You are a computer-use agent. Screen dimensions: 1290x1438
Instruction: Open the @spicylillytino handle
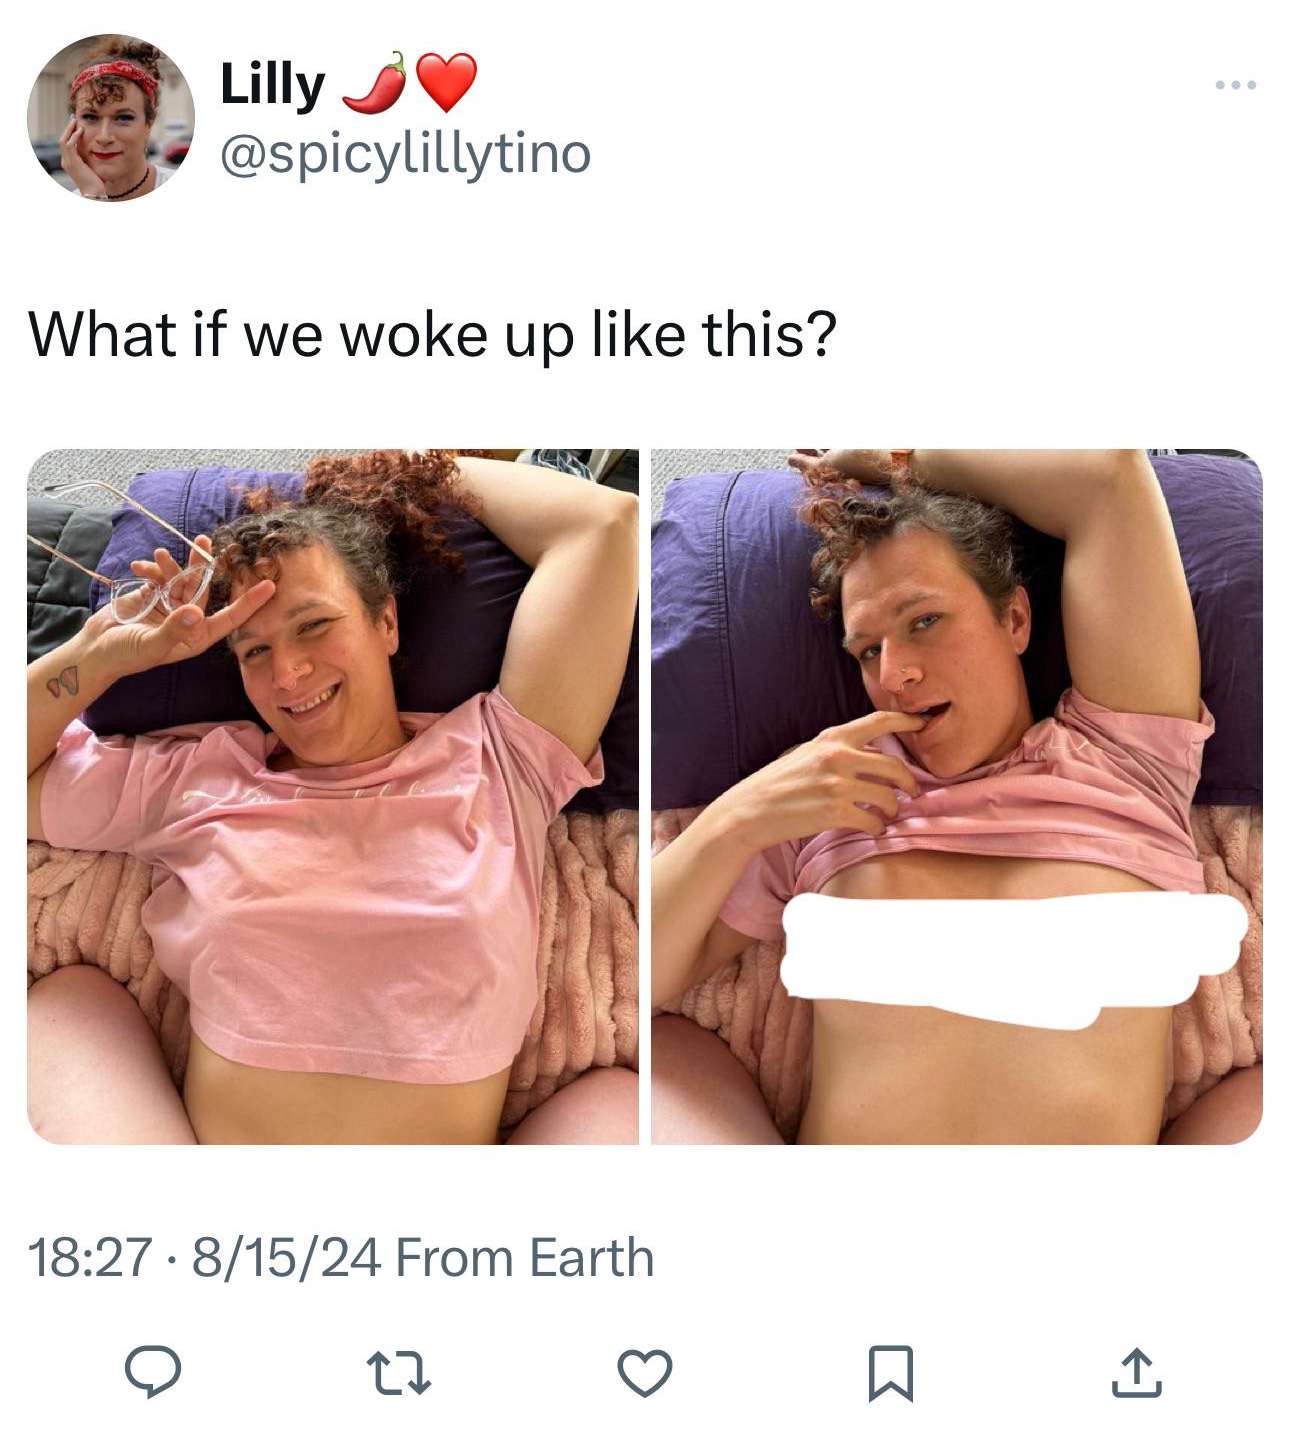(x=405, y=154)
